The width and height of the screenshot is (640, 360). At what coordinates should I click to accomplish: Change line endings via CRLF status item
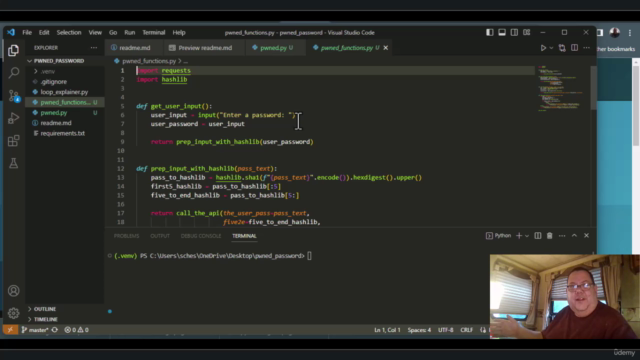tap(467, 330)
